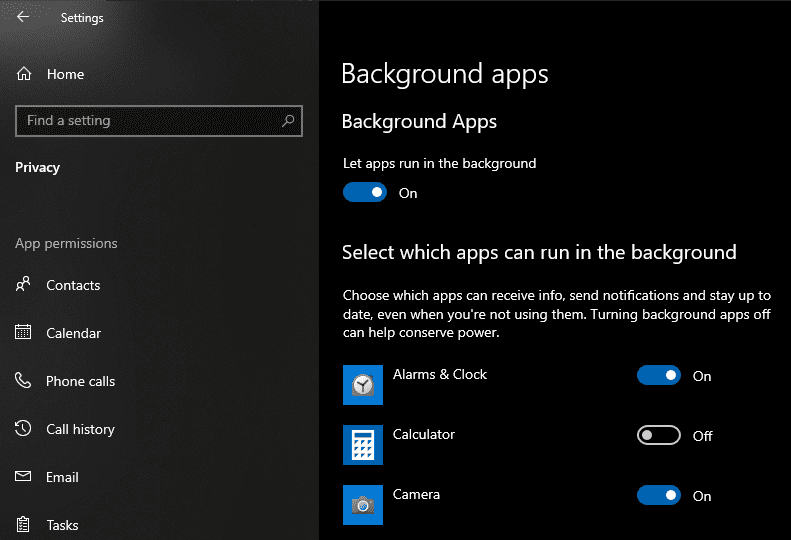This screenshot has width=791, height=540.
Task: Click the Calculator app icon
Action: 363,445
